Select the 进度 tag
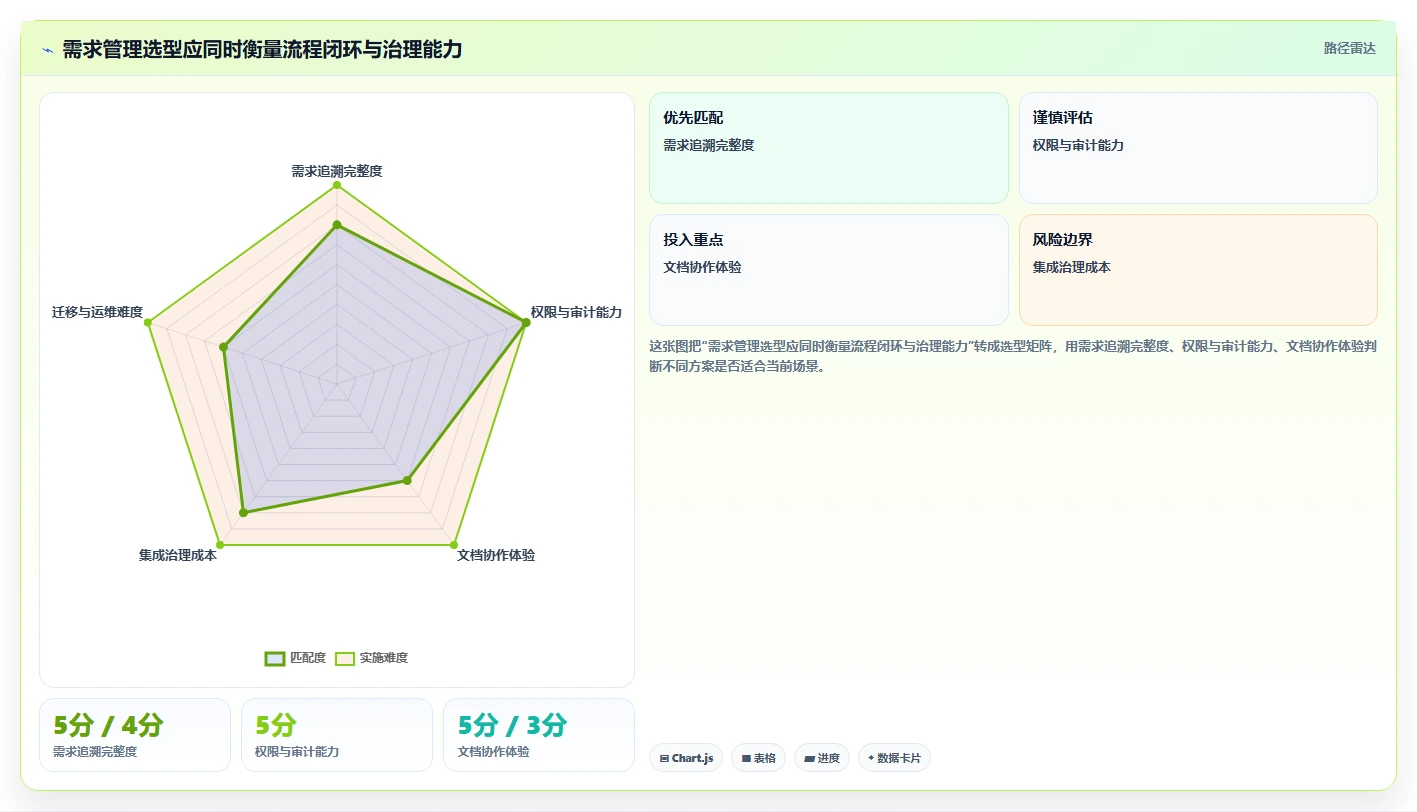Screen dimensions: 1417x812 [822, 758]
